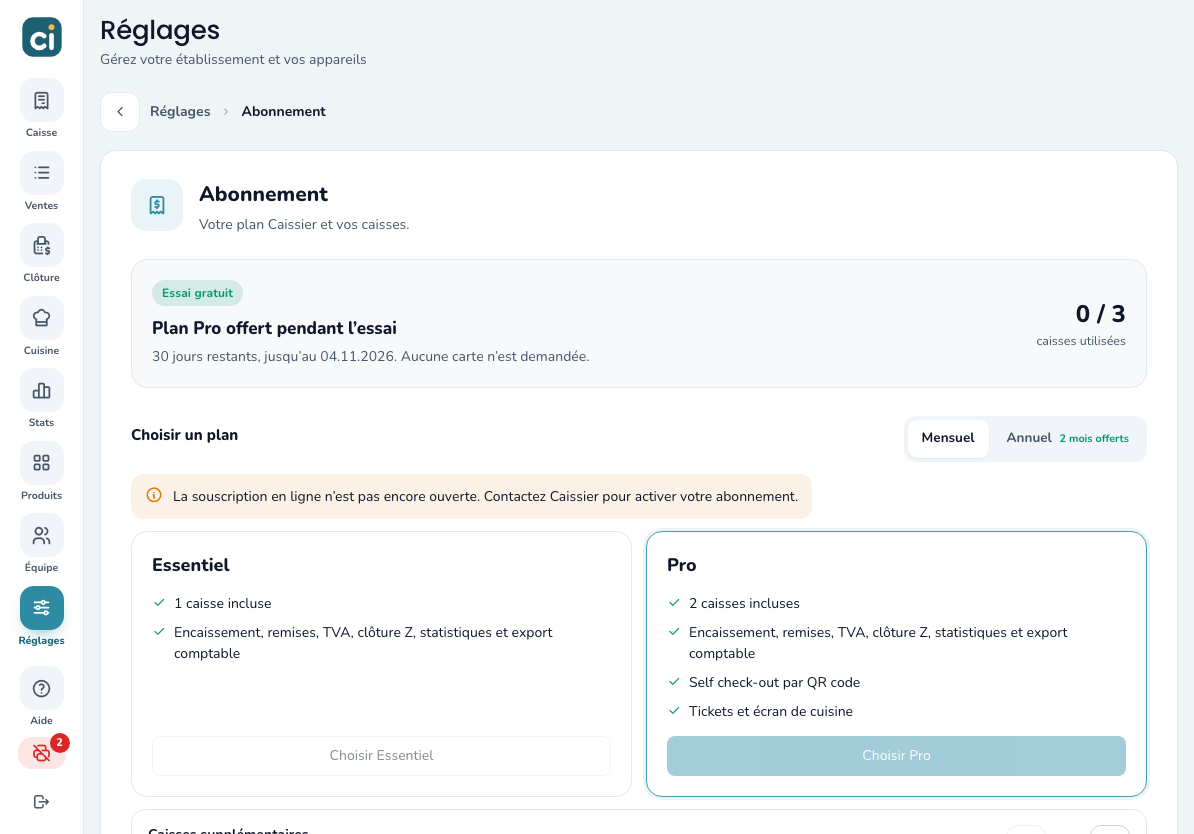Go back using the chevron button
1194x834 pixels.
120,112
